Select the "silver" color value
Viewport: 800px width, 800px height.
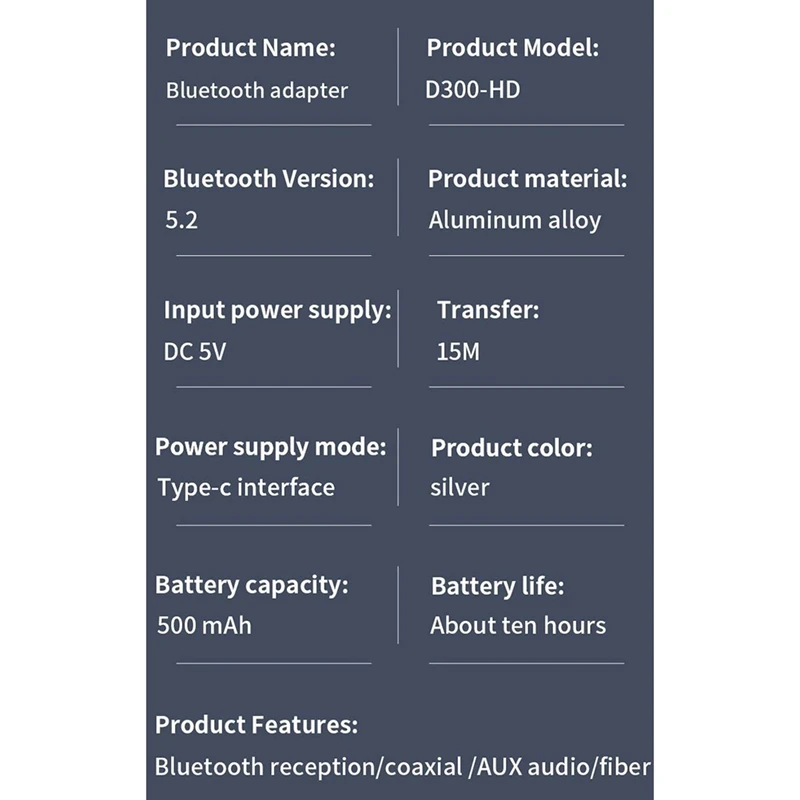click(x=460, y=488)
